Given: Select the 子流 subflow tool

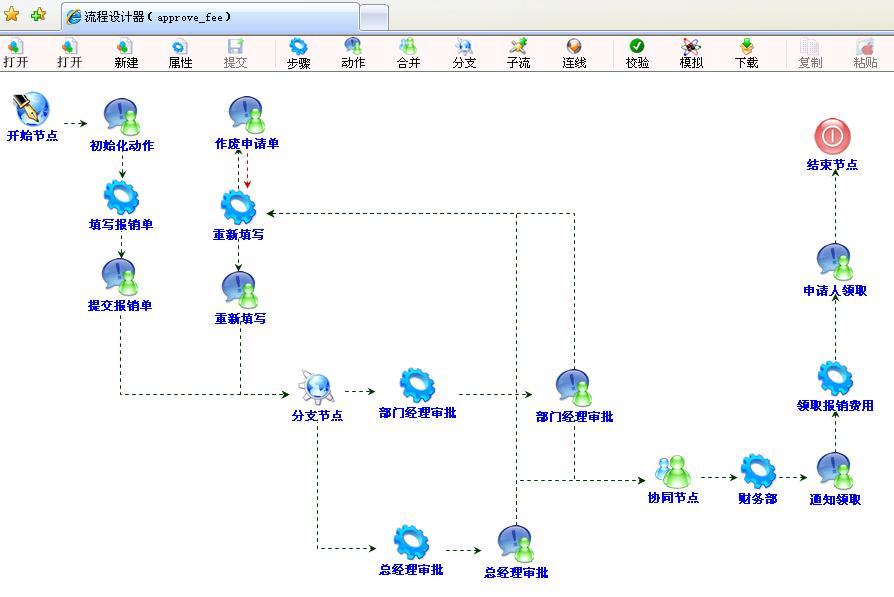Looking at the screenshot, I should click(x=518, y=53).
